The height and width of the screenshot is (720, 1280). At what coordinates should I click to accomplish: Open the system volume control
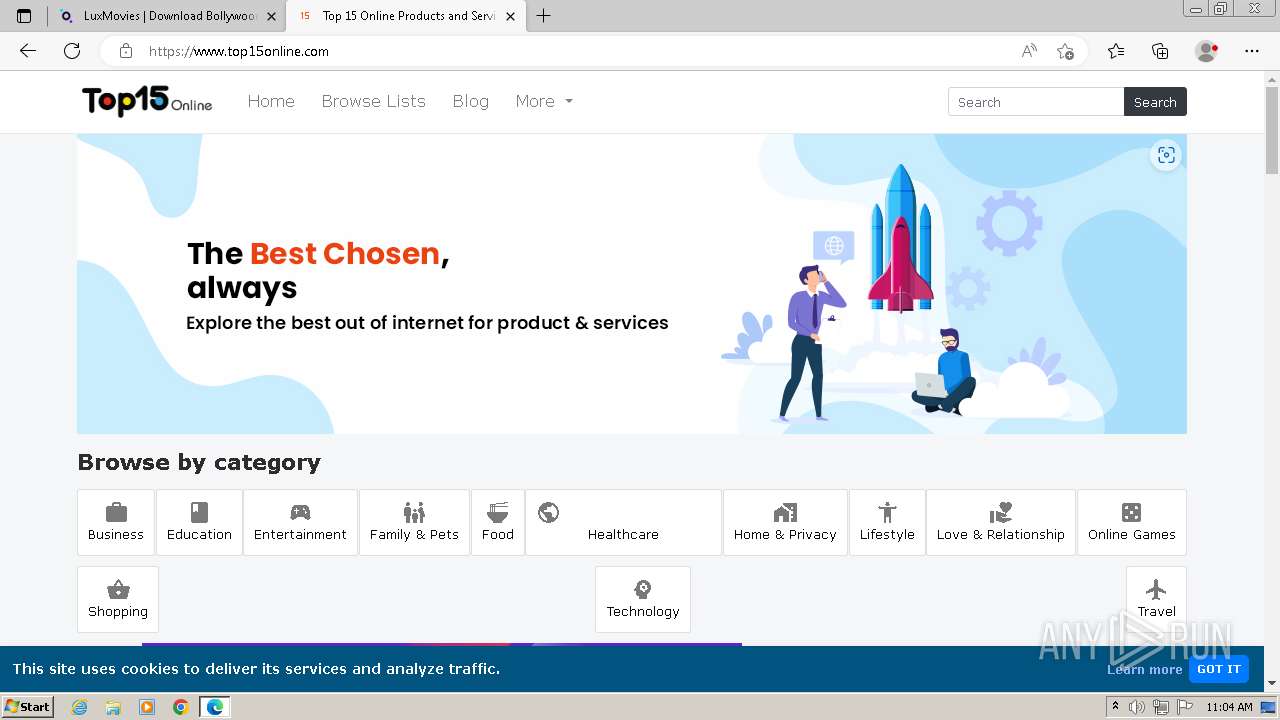click(x=1137, y=707)
